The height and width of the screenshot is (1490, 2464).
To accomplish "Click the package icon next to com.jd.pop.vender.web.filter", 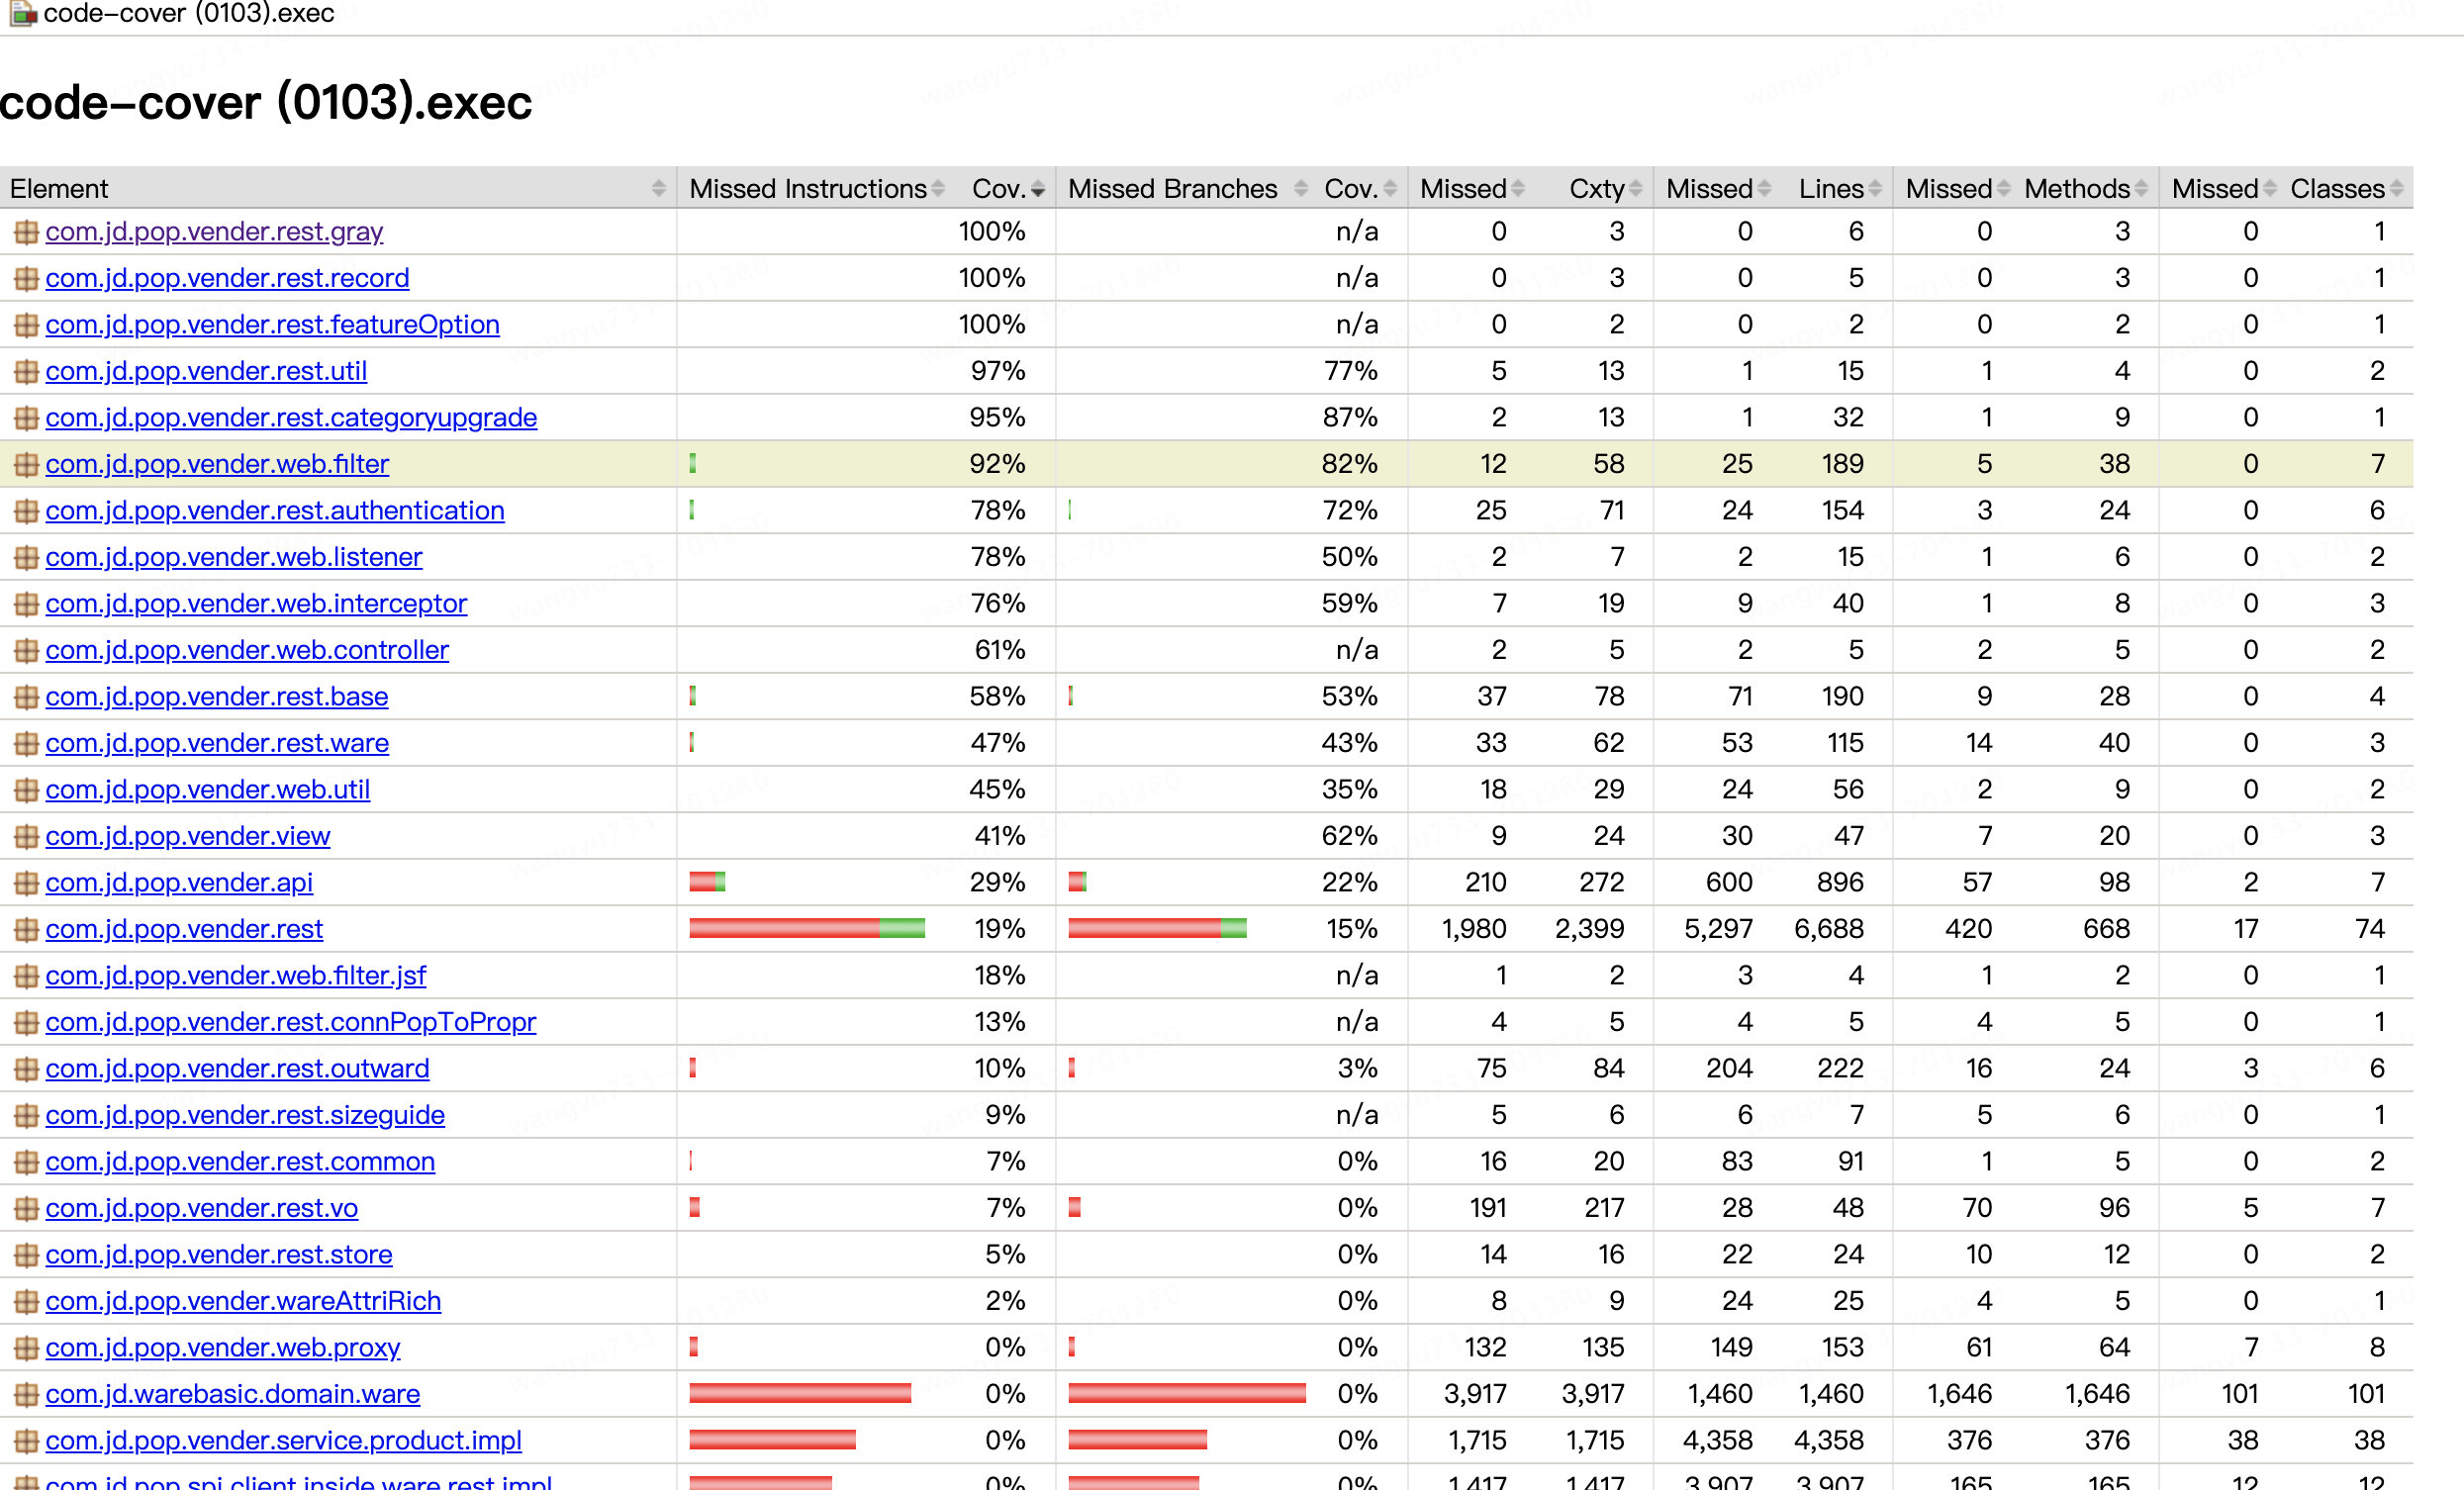I will tap(27, 464).
